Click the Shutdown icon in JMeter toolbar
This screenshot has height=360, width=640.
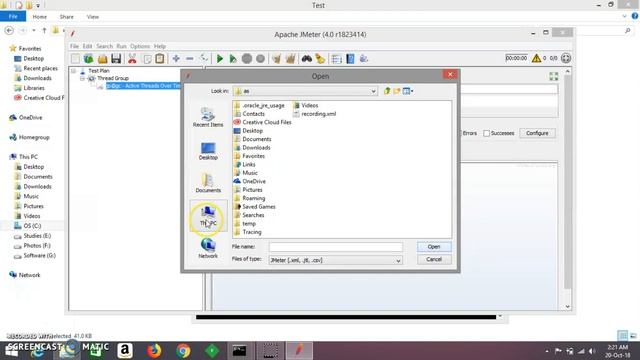click(260, 58)
